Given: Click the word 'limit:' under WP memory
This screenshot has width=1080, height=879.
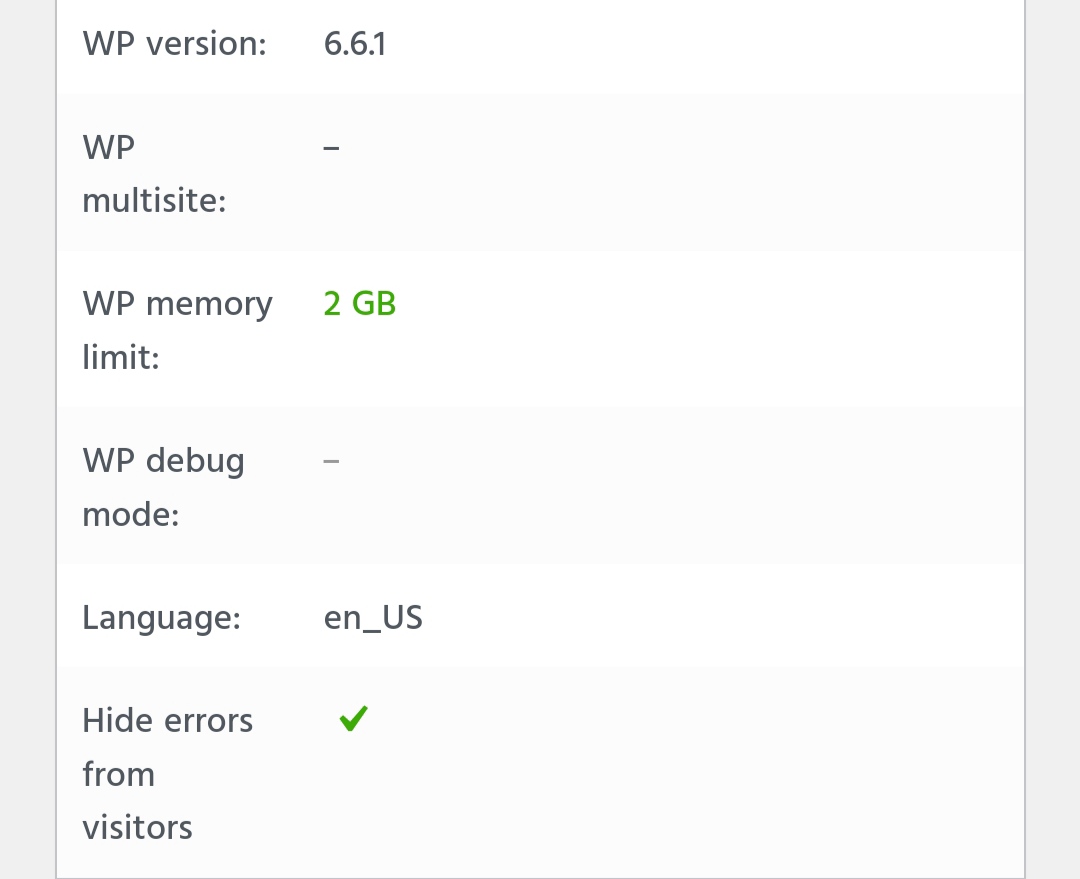Looking at the screenshot, I should (121, 358).
